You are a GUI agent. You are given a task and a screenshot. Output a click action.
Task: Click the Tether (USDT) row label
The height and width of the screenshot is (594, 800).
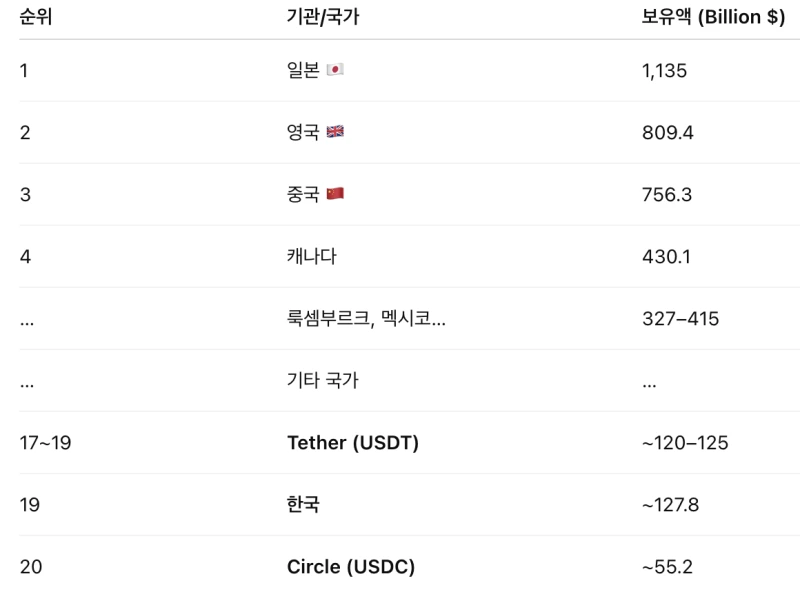[x=353, y=442]
